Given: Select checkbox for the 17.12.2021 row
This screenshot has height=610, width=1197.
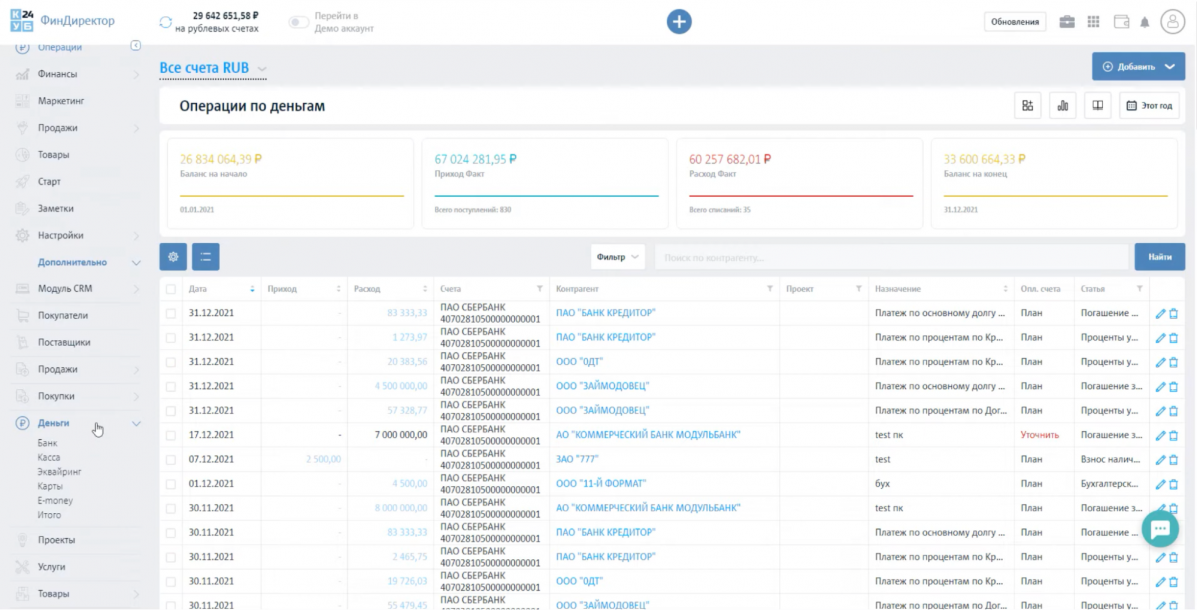Looking at the screenshot, I should 171,435.
